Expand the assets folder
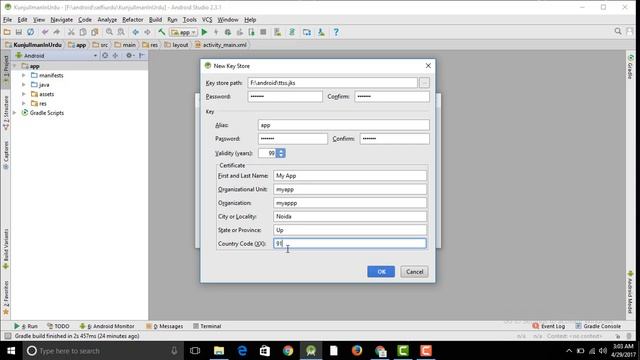The image size is (640, 360). coord(24,94)
